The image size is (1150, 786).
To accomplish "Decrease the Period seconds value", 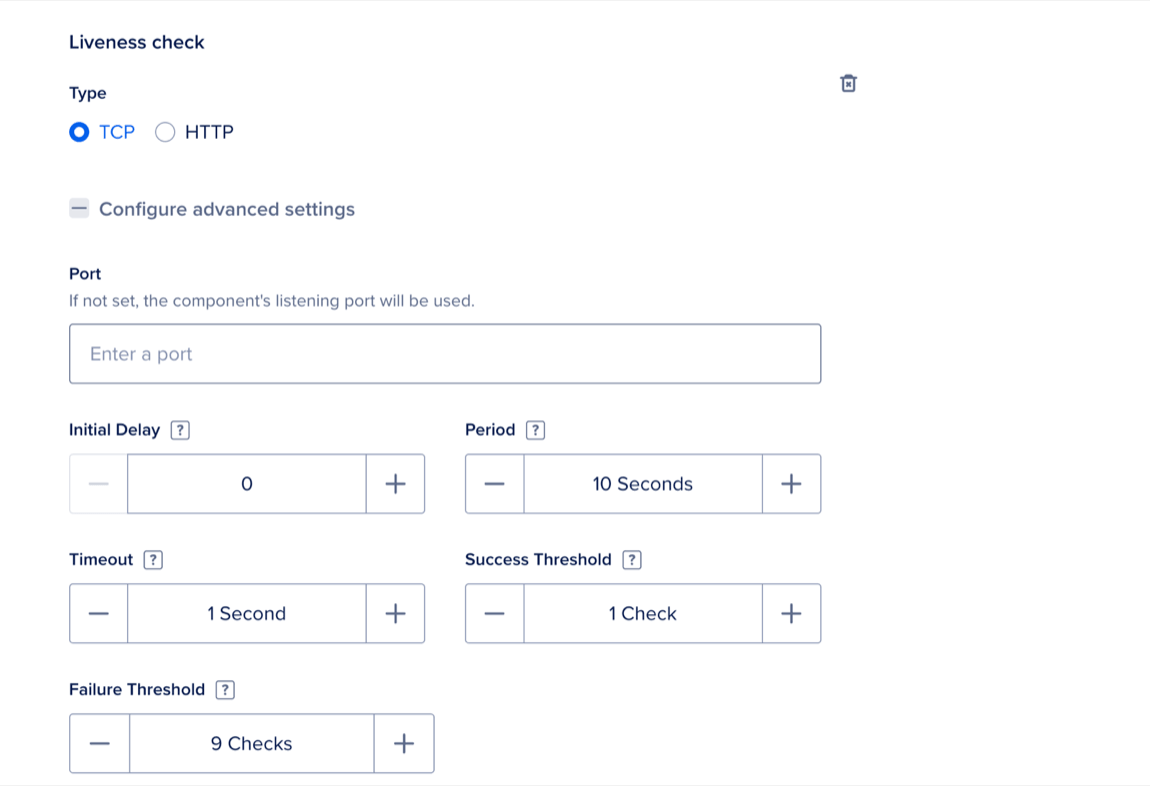I will pyautogui.click(x=494, y=484).
